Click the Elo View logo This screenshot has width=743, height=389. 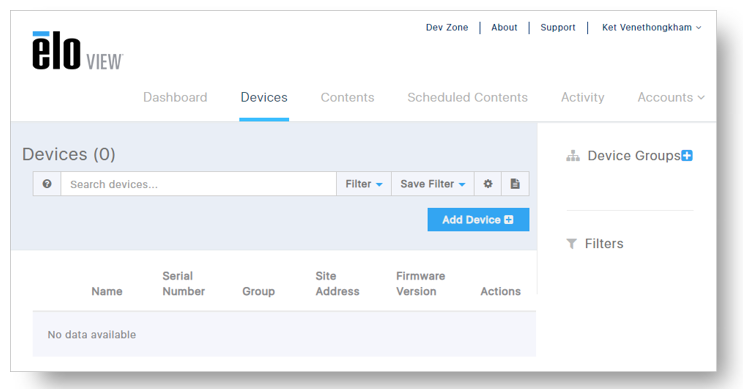click(78, 51)
